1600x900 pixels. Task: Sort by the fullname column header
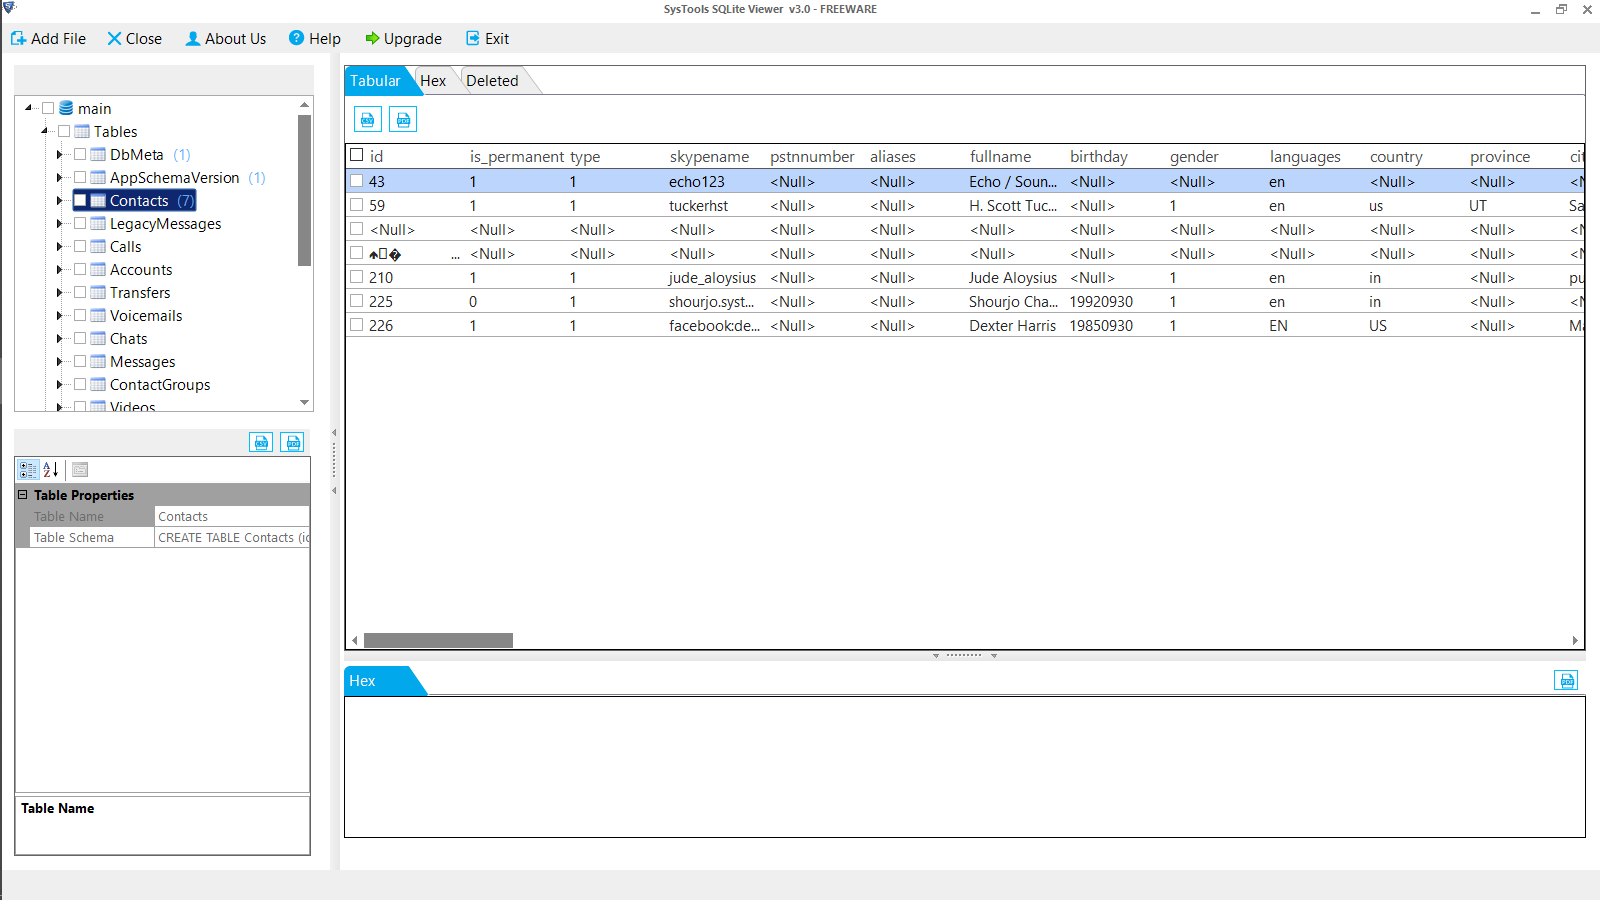(x=1000, y=156)
